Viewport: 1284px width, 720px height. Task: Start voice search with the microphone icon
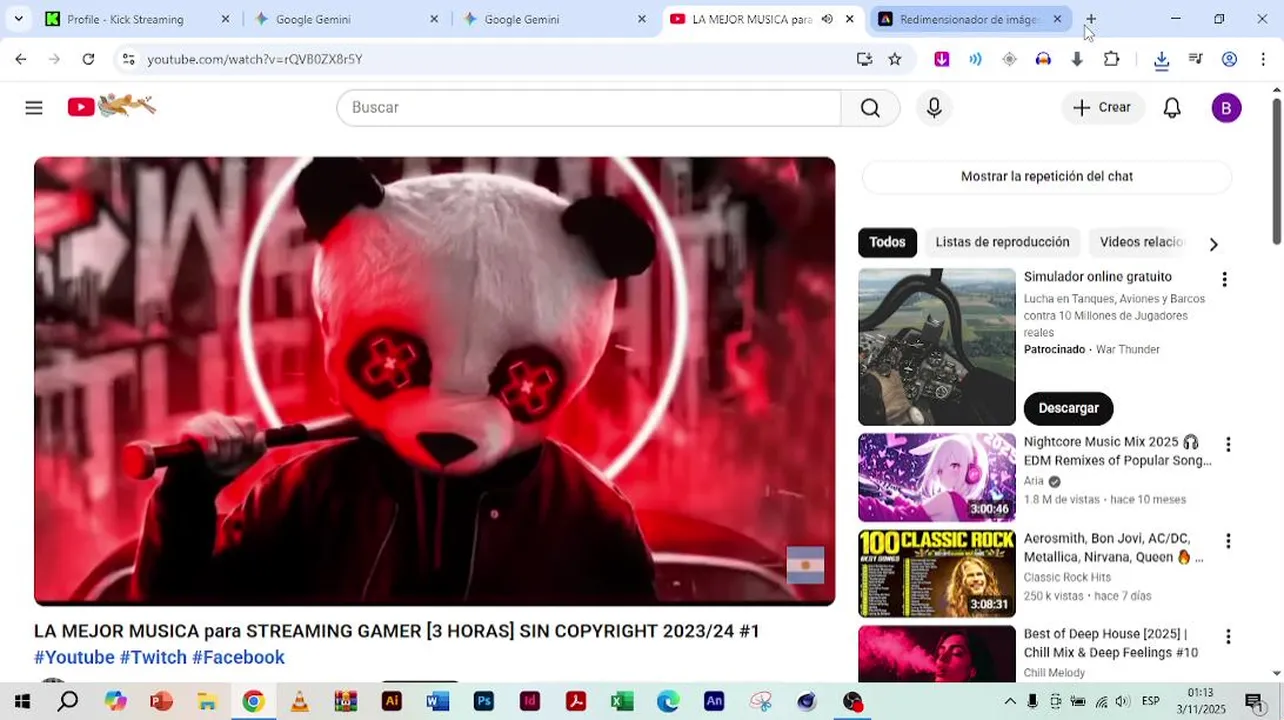click(x=934, y=108)
